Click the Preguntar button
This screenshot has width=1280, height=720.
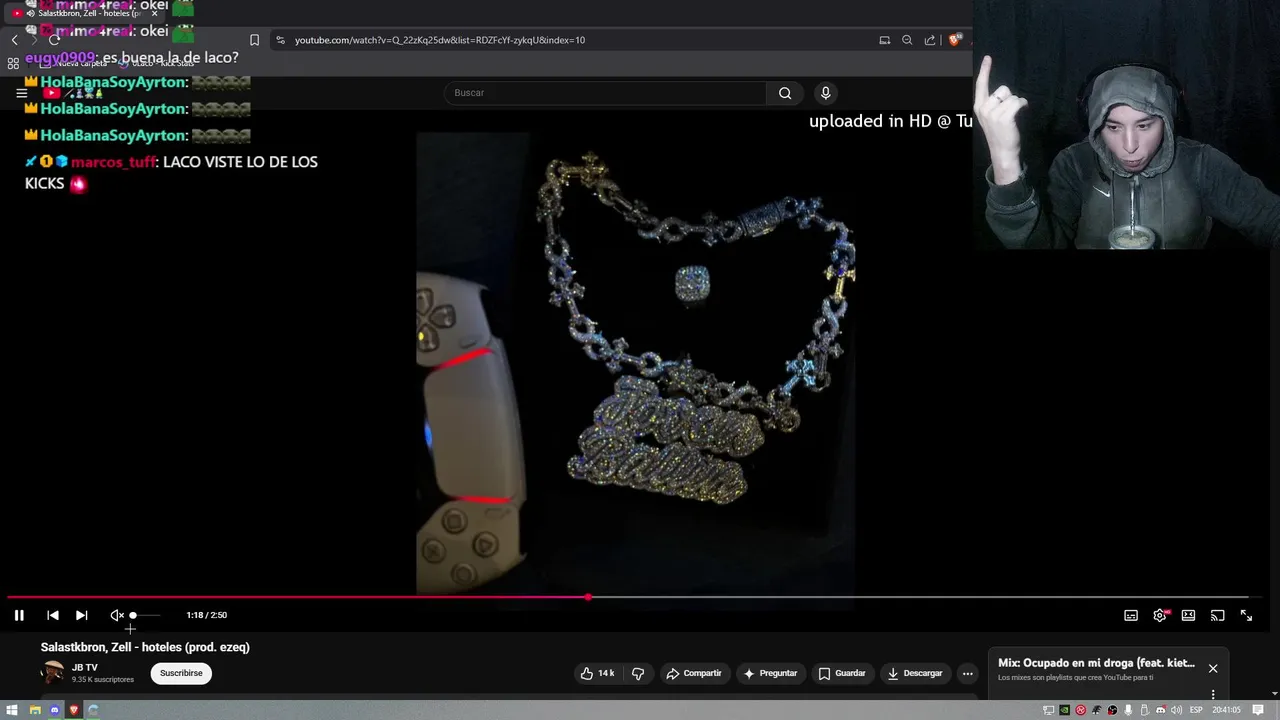(770, 673)
